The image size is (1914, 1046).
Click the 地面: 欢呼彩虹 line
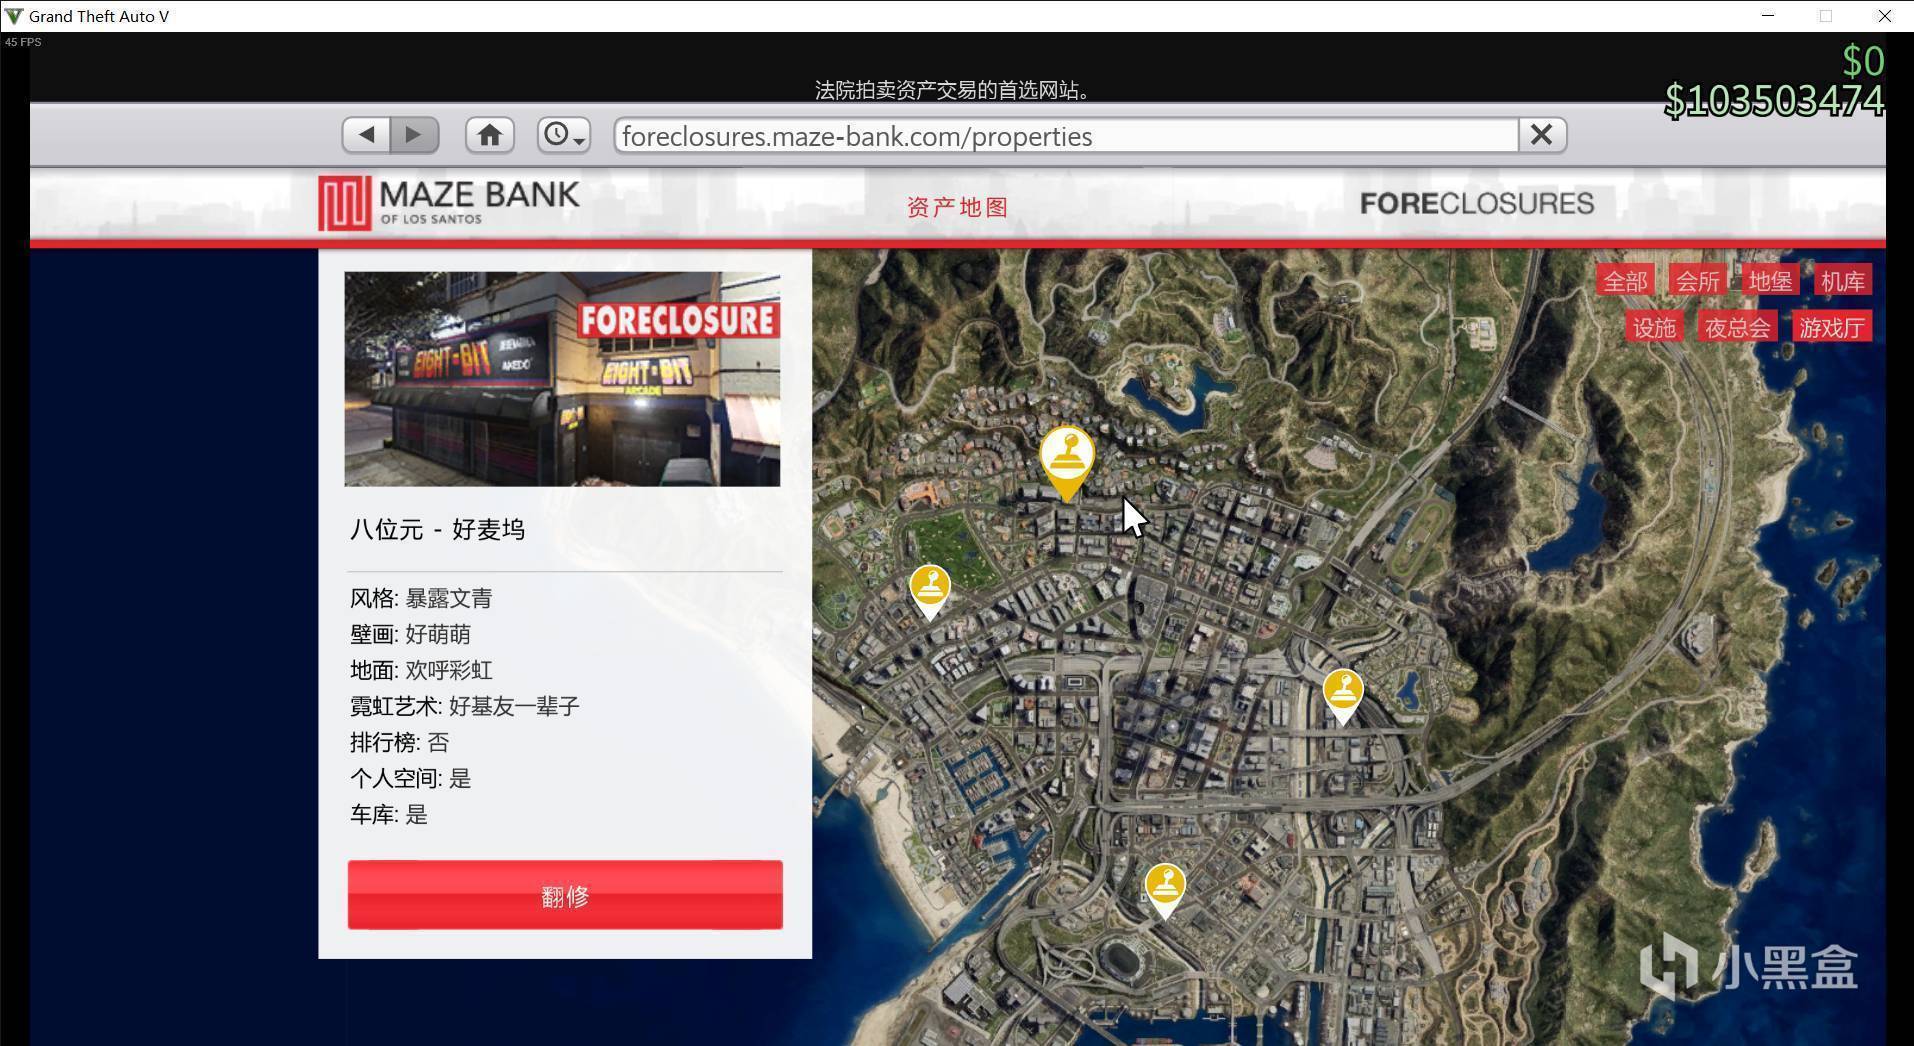coord(421,670)
